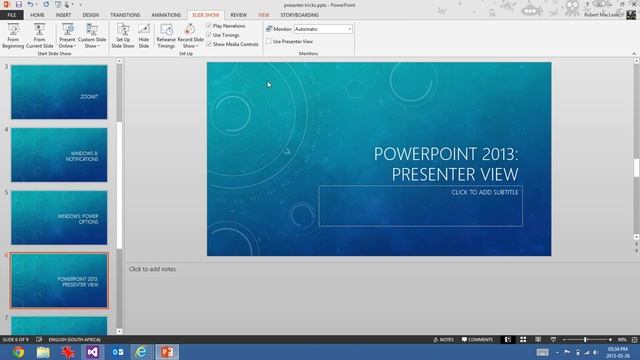Screen dimensions: 640x360
Task: Open Set Up Slide Show dialog
Action: [x=123, y=36]
